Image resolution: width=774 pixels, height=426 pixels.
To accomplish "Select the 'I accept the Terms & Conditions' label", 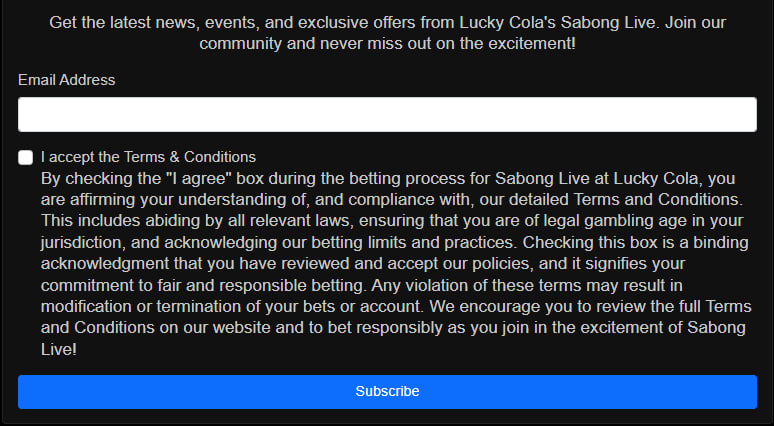I will point(148,157).
